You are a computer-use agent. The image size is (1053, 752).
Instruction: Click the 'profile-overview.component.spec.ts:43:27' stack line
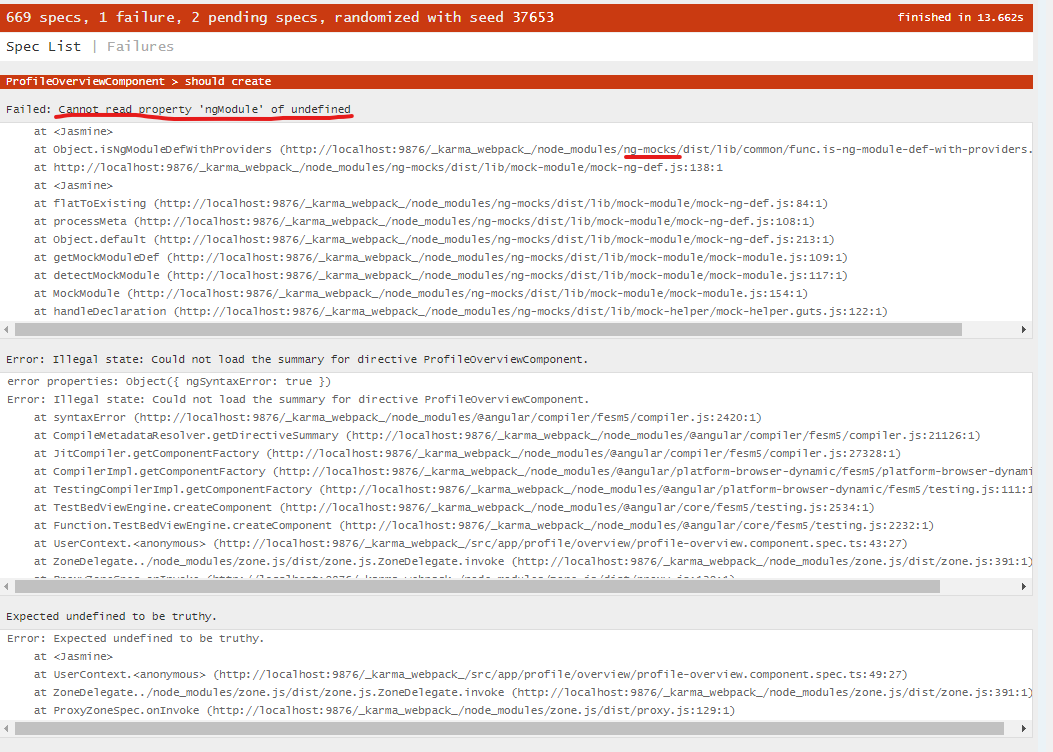coord(470,545)
